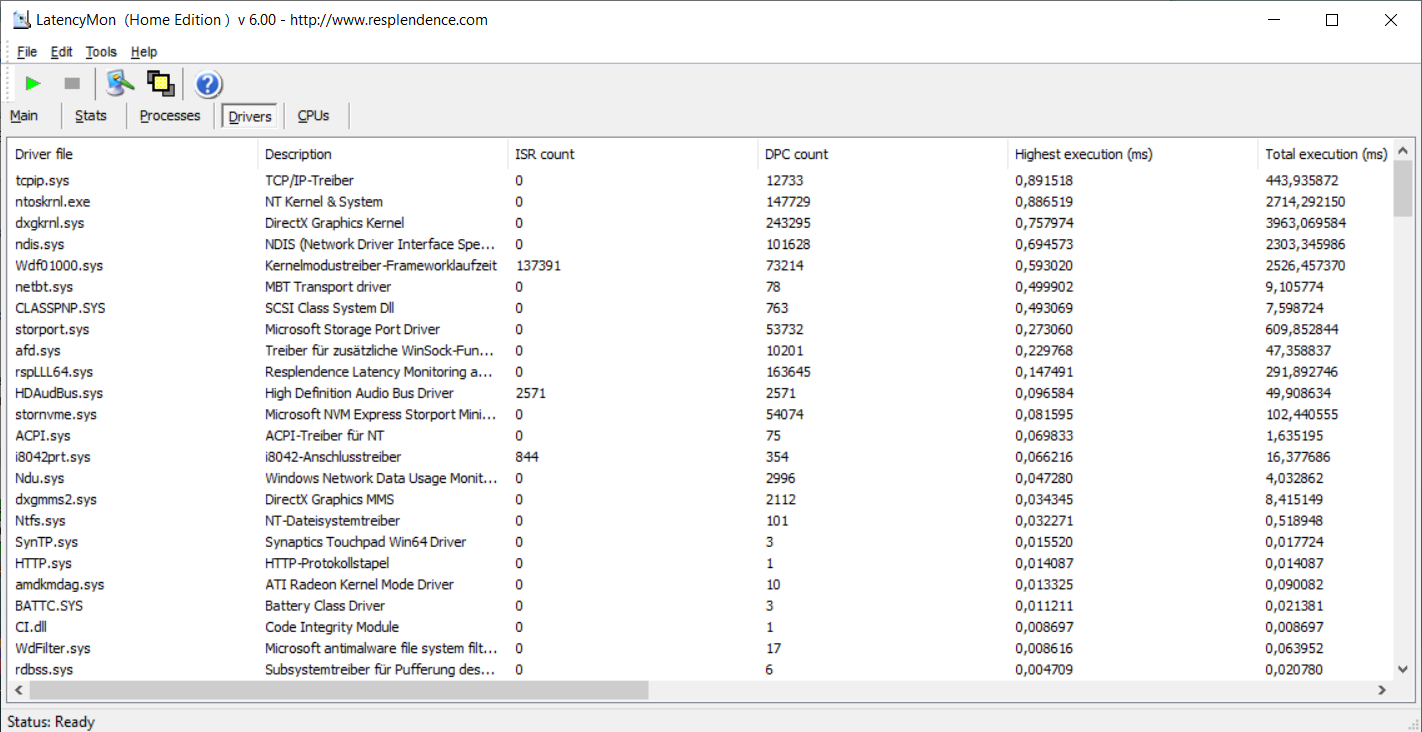The height and width of the screenshot is (732, 1422).
Task: Switch to the CPUs tab
Action: 313,116
